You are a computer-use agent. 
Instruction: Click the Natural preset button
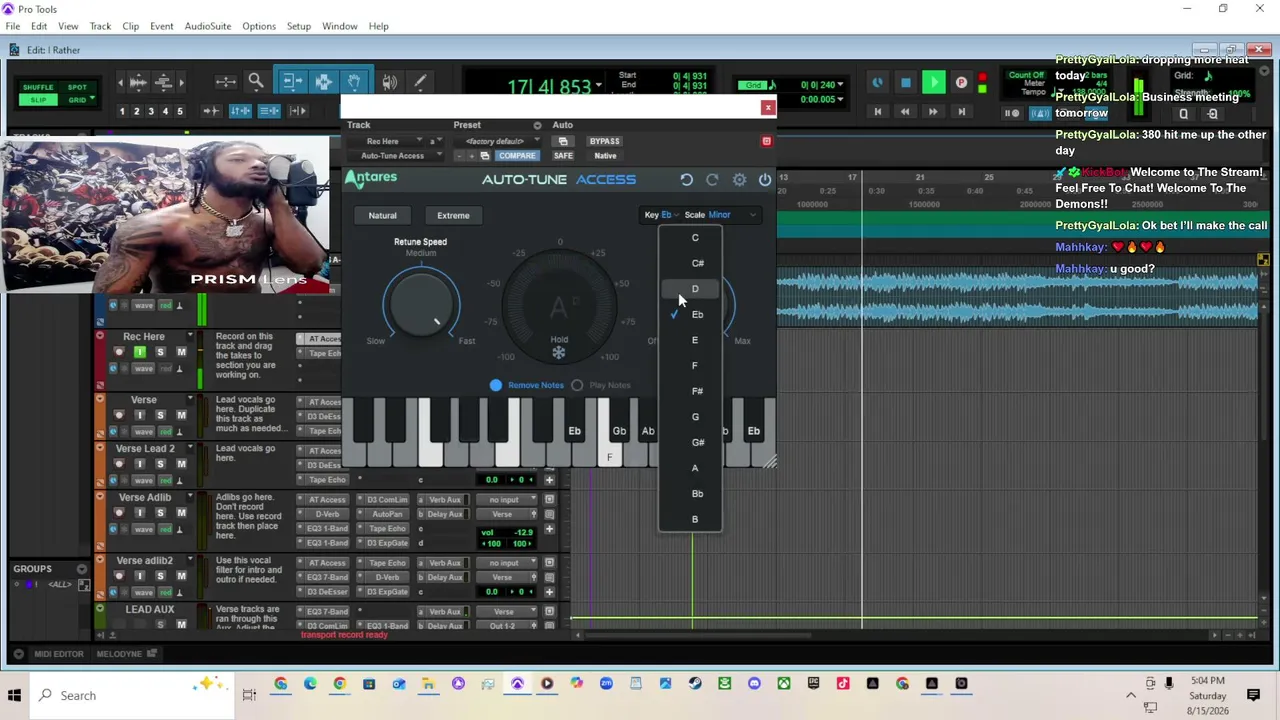(x=383, y=215)
